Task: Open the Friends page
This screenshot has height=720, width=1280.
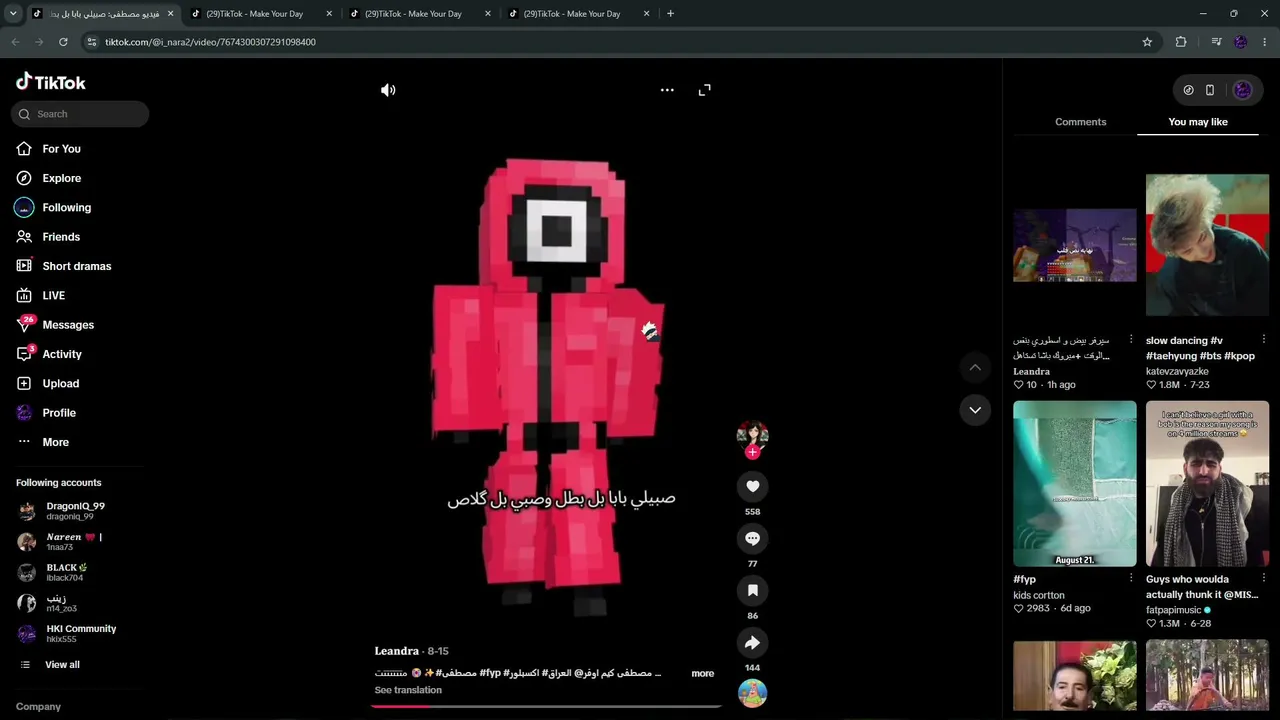Action: [x=61, y=237]
